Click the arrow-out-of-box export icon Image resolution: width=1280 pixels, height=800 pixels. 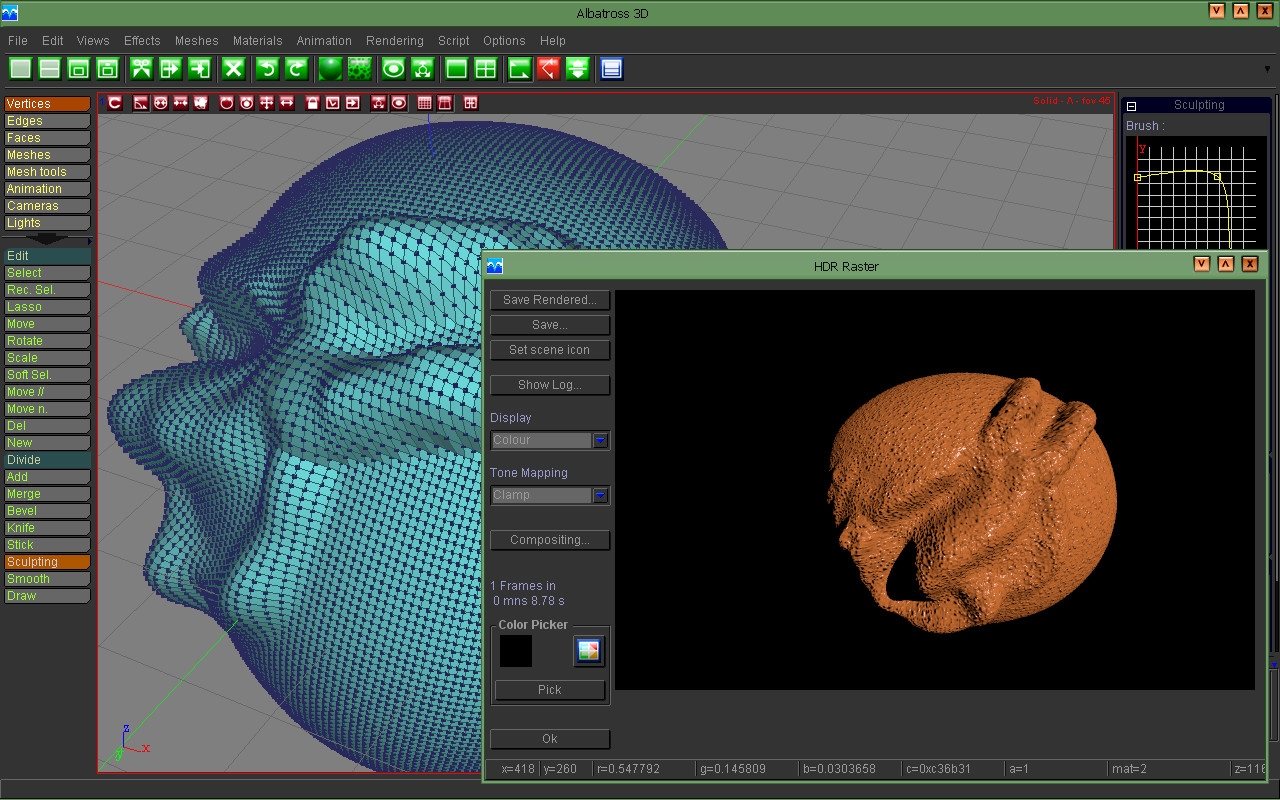click(170, 69)
